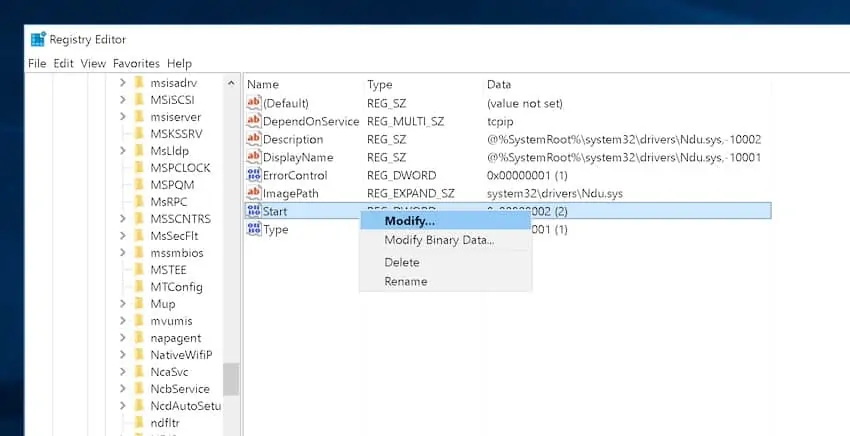The width and height of the screenshot is (850, 436).
Task: Click the MSKSSRV folder icon
Action: 139,133
